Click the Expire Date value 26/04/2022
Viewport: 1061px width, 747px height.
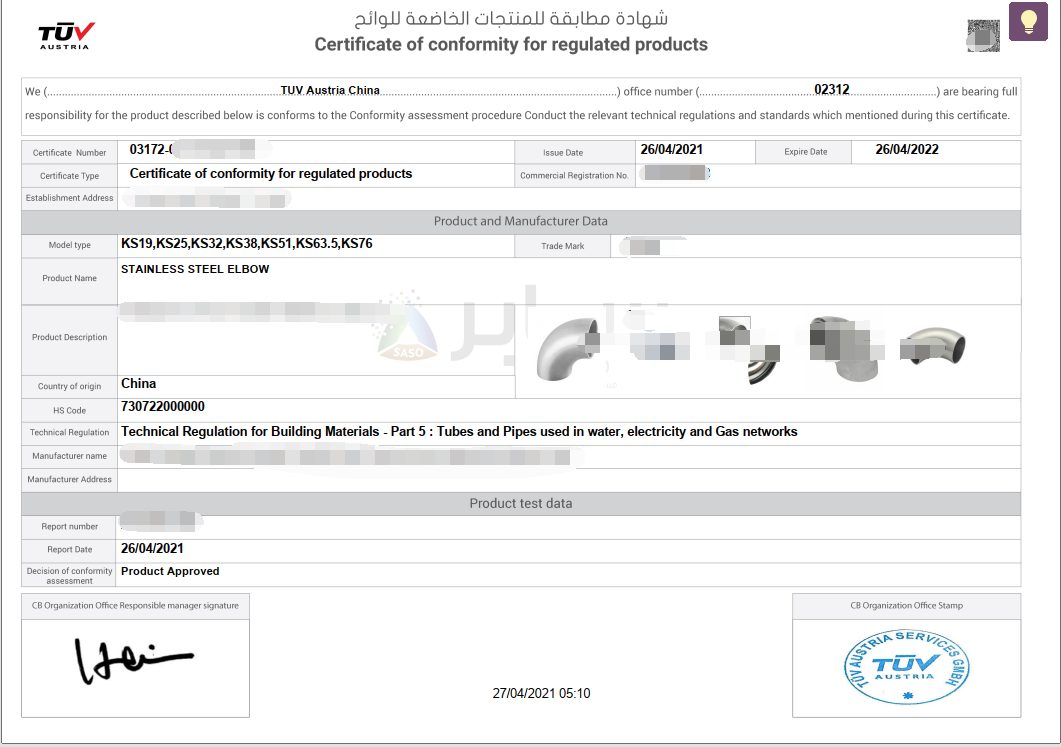907,150
